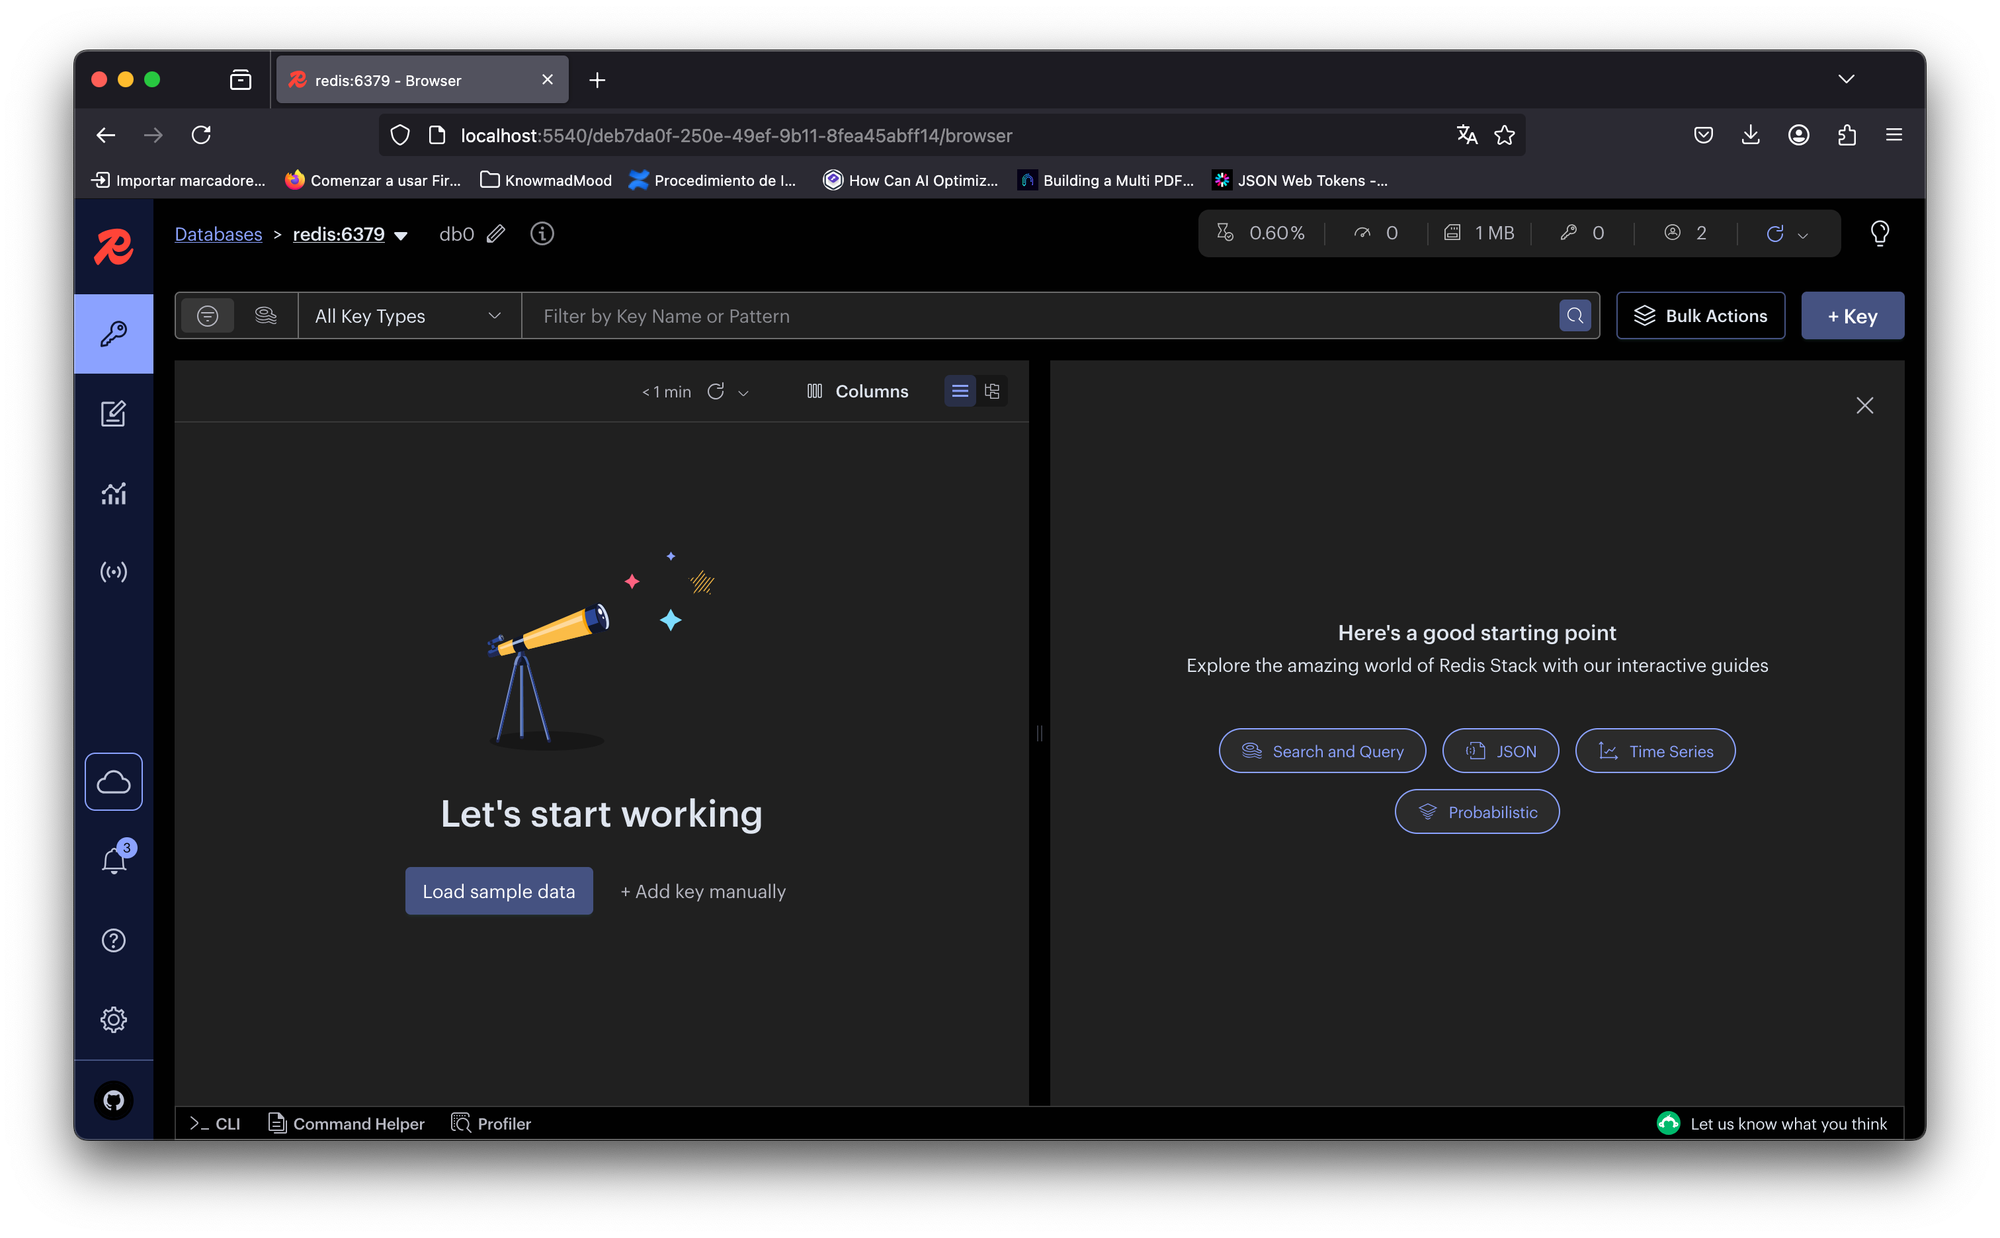The height and width of the screenshot is (1238, 2000).
Task: Switch to tree view of keys
Action: coord(992,391)
